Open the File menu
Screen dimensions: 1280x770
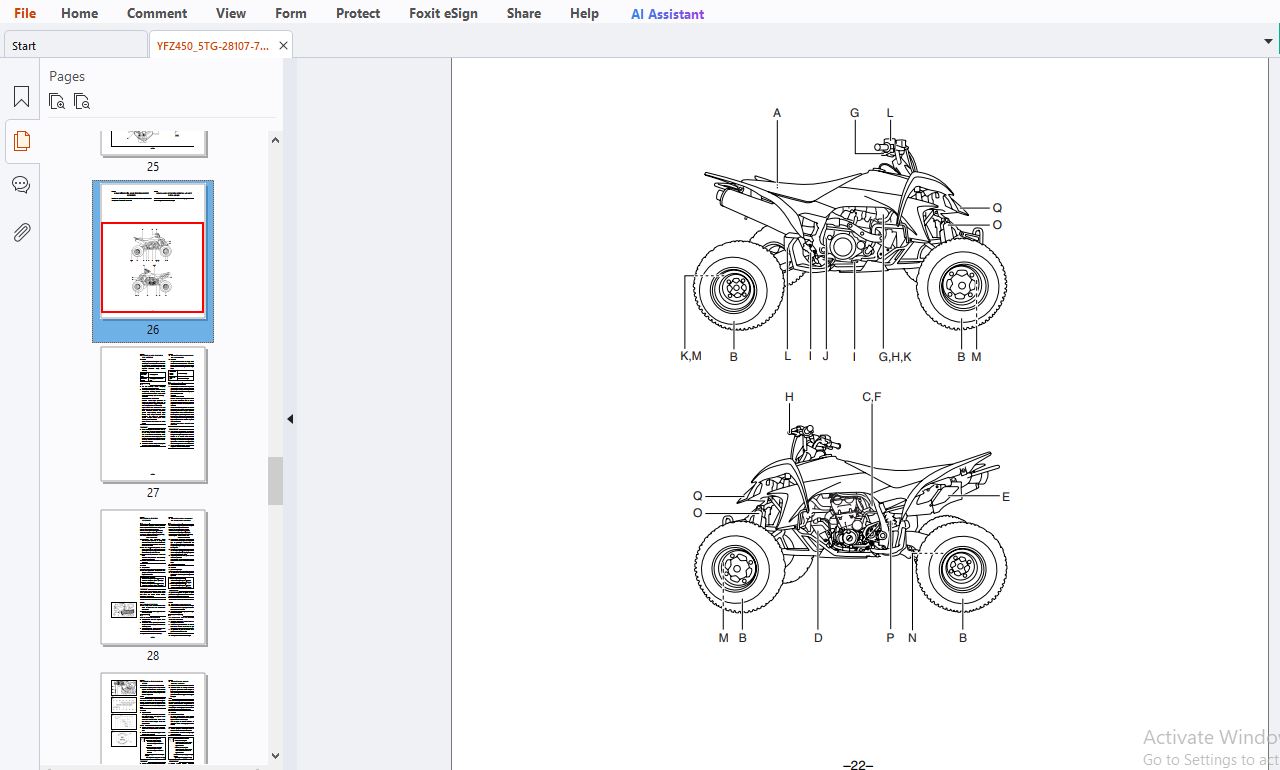coord(25,13)
